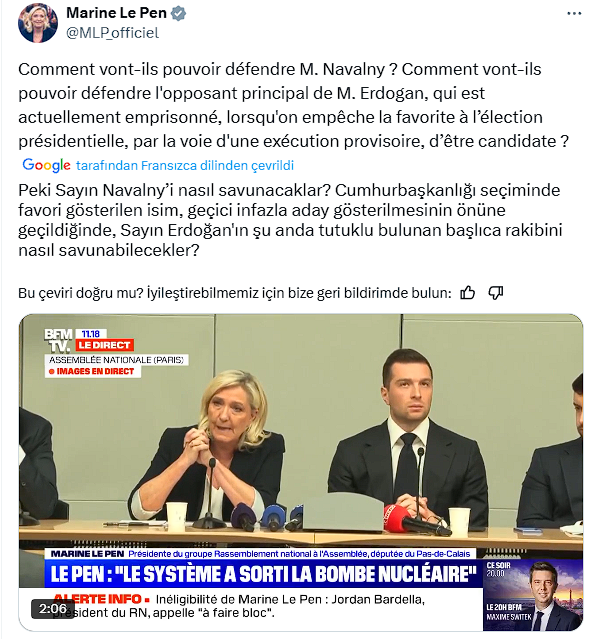Image resolution: width=598 pixels, height=639 pixels.
Task: Open the @MLP_officiel handle link
Action: pos(113,33)
